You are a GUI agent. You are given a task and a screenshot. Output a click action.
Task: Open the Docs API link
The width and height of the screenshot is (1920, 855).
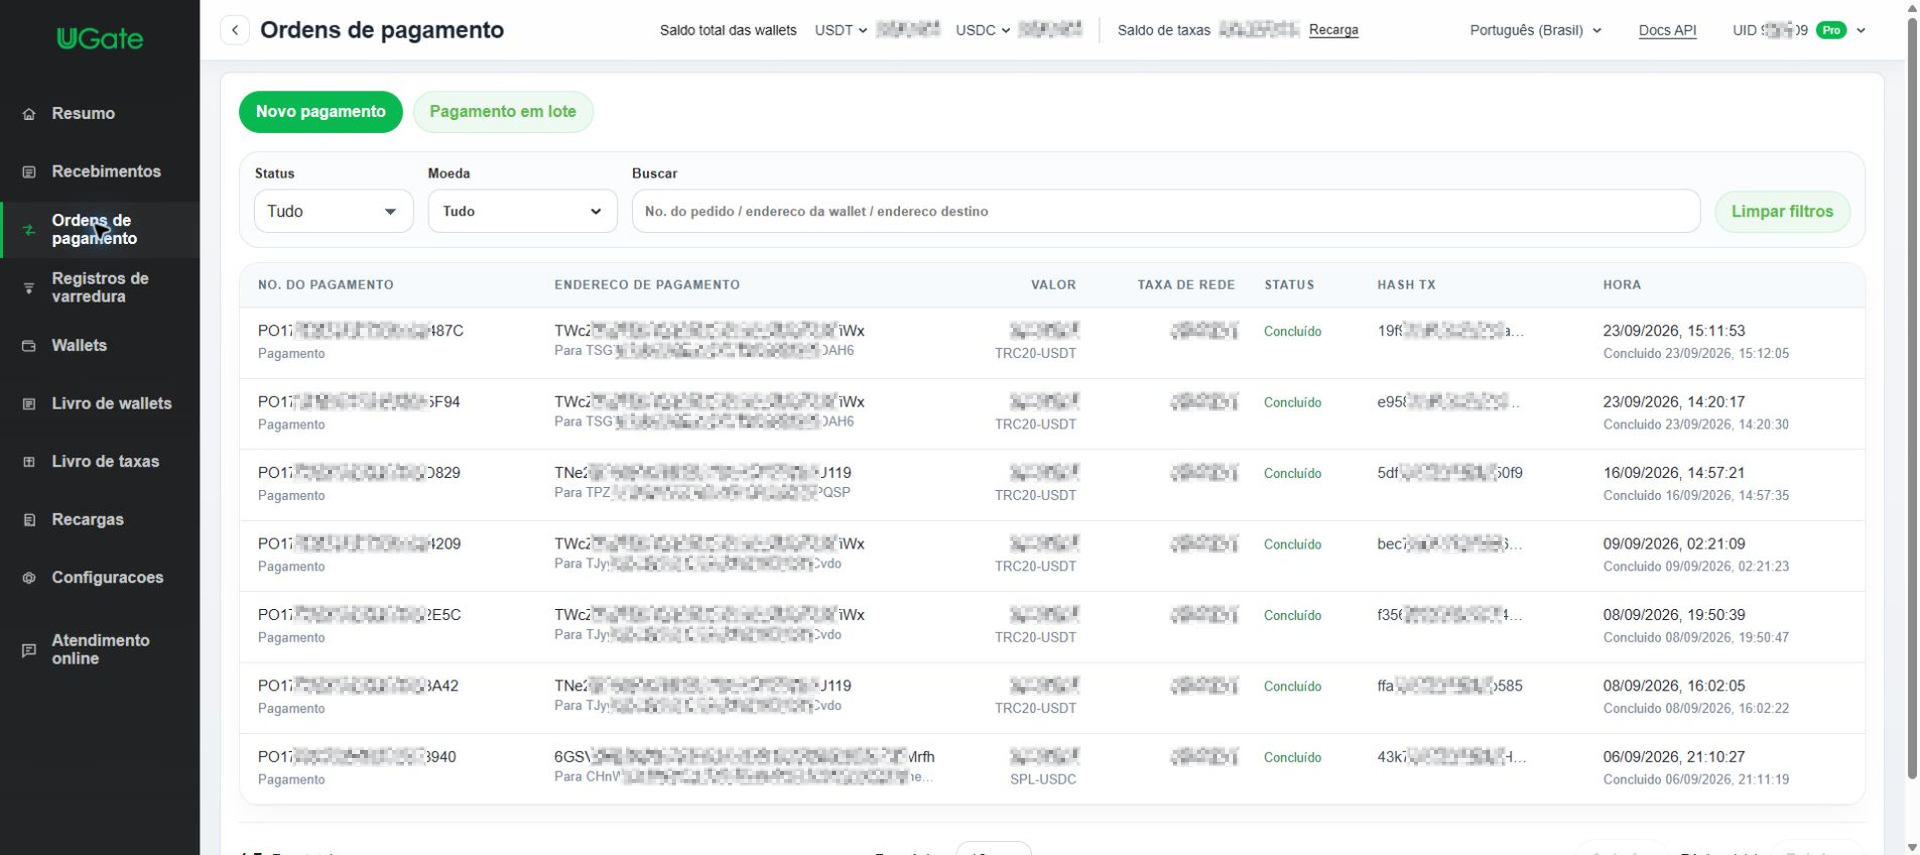(x=1667, y=30)
